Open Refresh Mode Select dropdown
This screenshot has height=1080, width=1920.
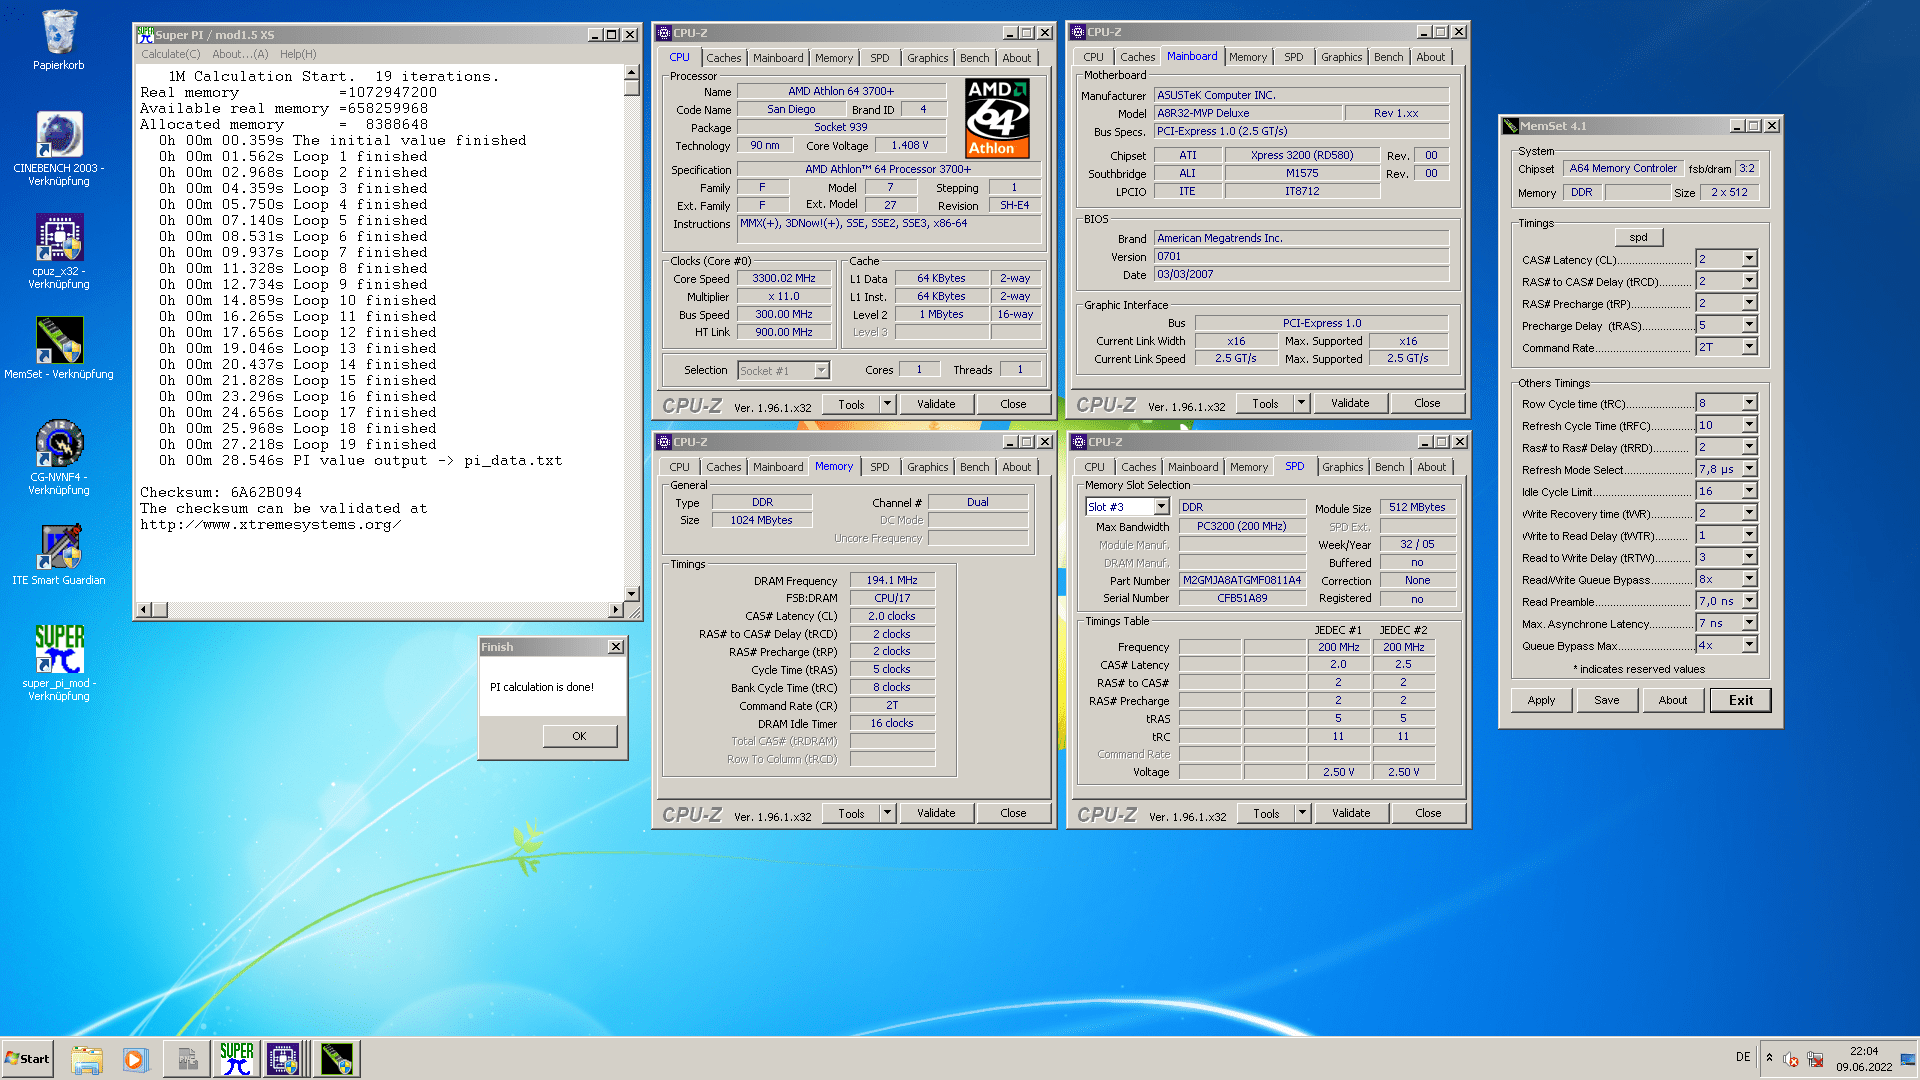pyautogui.click(x=1749, y=469)
